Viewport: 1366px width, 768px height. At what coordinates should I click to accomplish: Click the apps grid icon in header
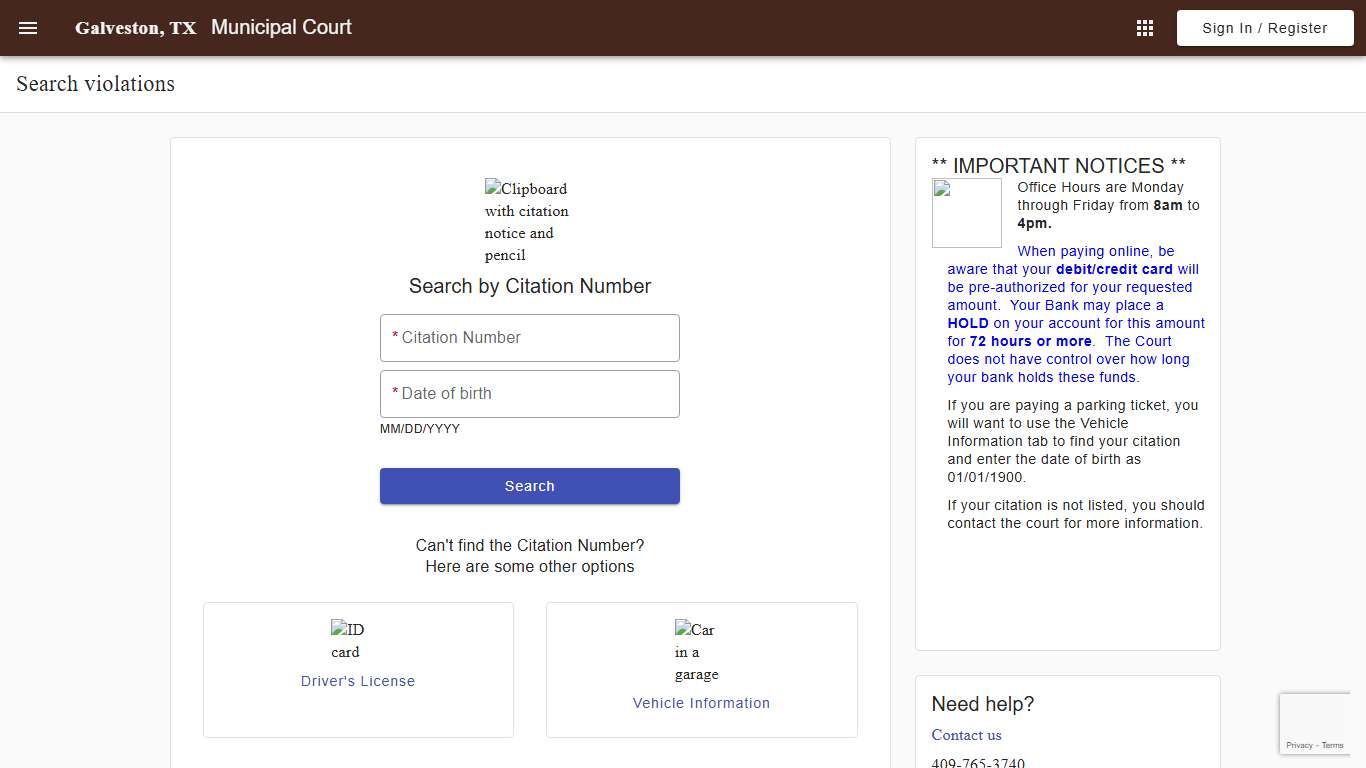(1144, 27)
